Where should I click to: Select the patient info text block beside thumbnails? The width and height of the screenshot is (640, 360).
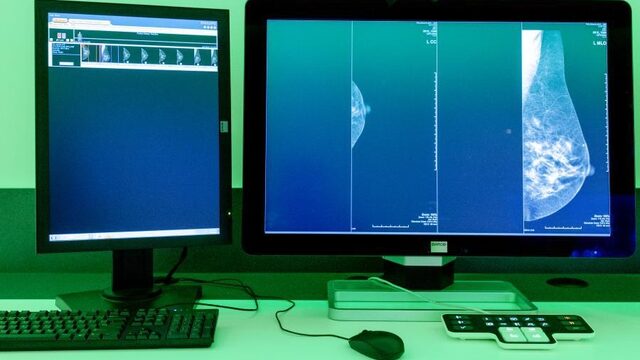pyautogui.click(x=64, y=49)
